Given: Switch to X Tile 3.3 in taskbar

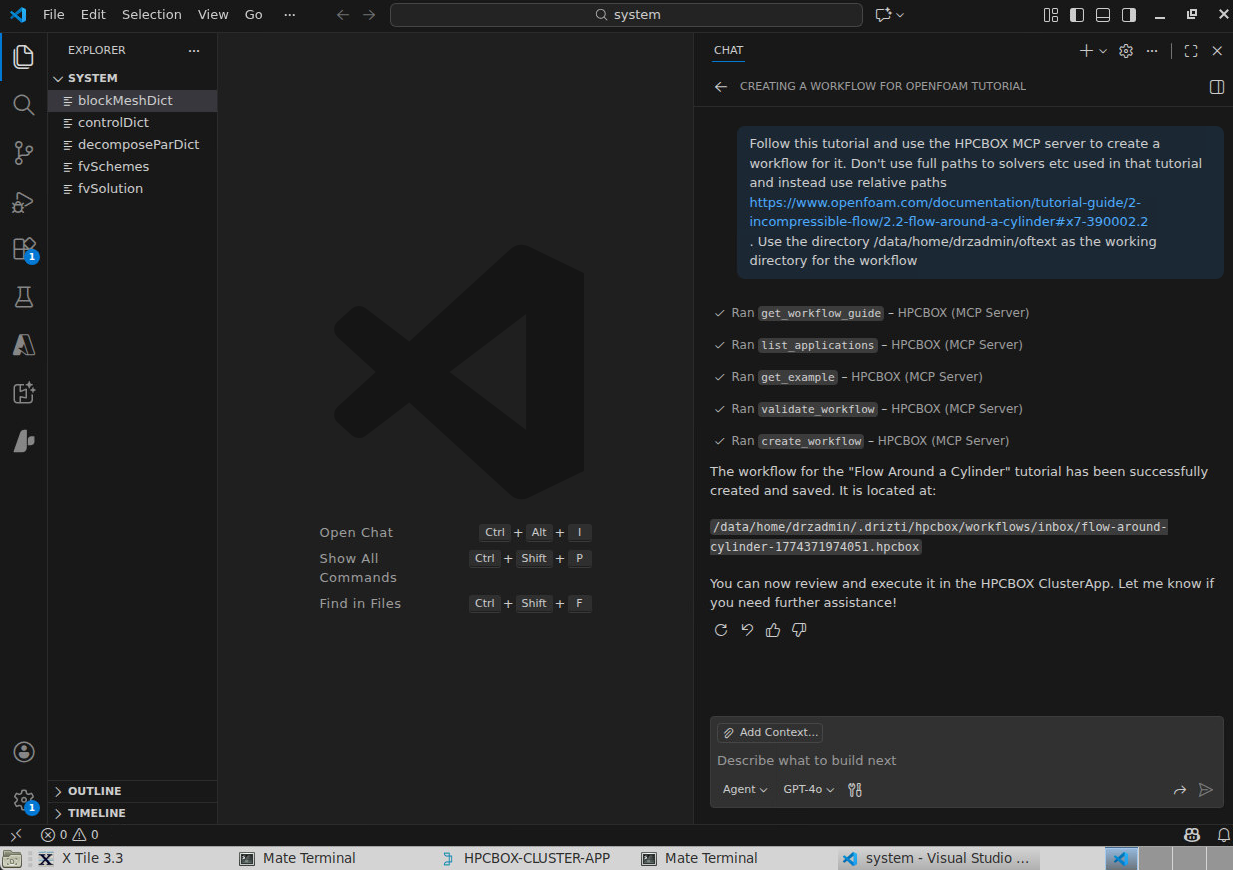Looking at the screenshot, I should [92, 858].
